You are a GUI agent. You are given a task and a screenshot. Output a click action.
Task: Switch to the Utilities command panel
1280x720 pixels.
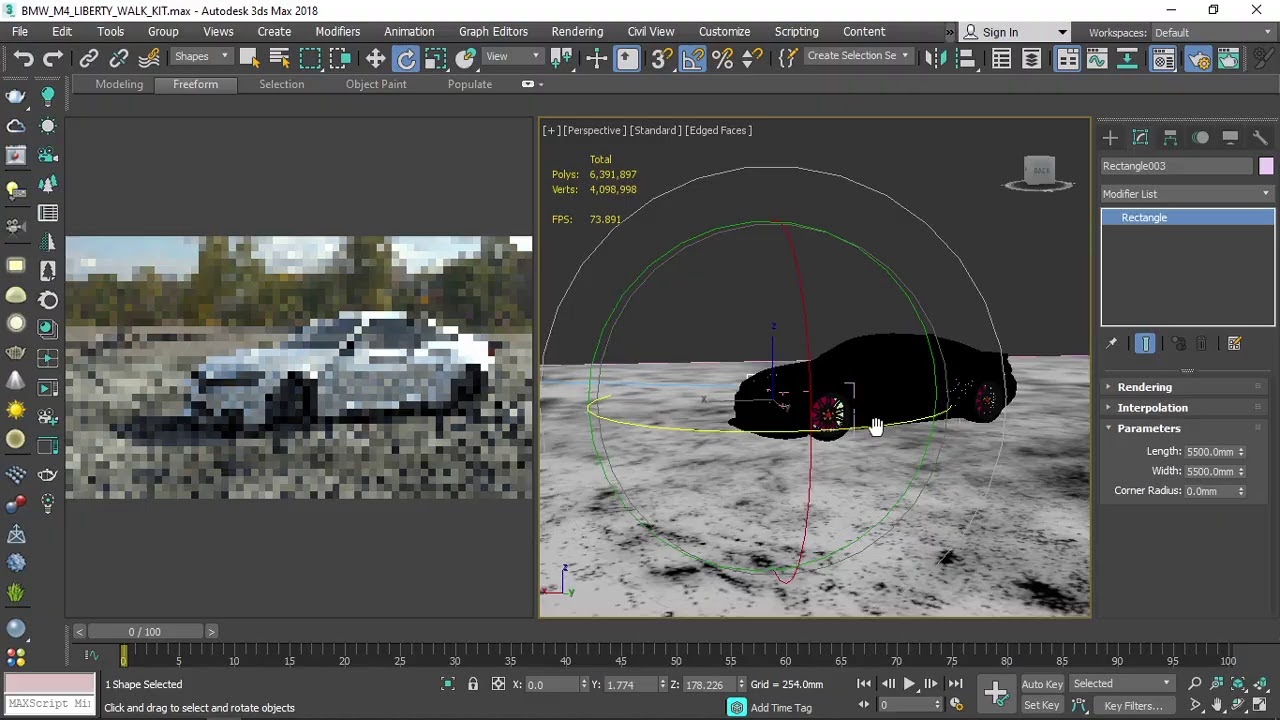1260,138
